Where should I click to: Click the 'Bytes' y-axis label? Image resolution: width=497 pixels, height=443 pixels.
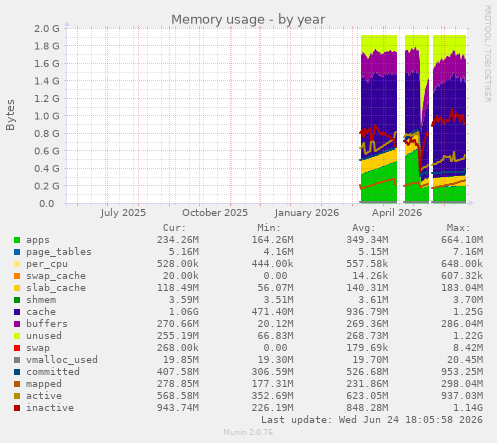click(x=10, y=115)
